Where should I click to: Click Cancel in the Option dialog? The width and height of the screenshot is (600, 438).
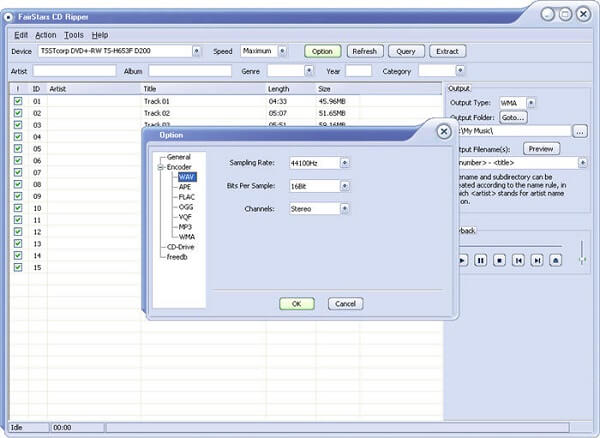pos(346,304)
